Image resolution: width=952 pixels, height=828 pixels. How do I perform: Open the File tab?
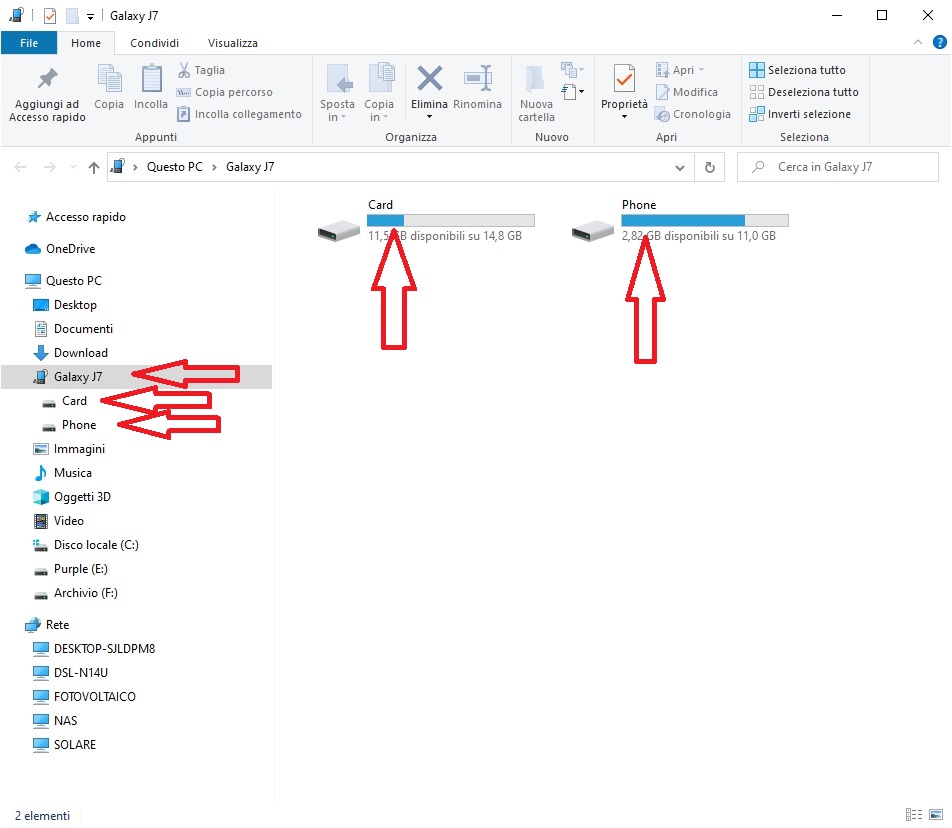point(29,43)
